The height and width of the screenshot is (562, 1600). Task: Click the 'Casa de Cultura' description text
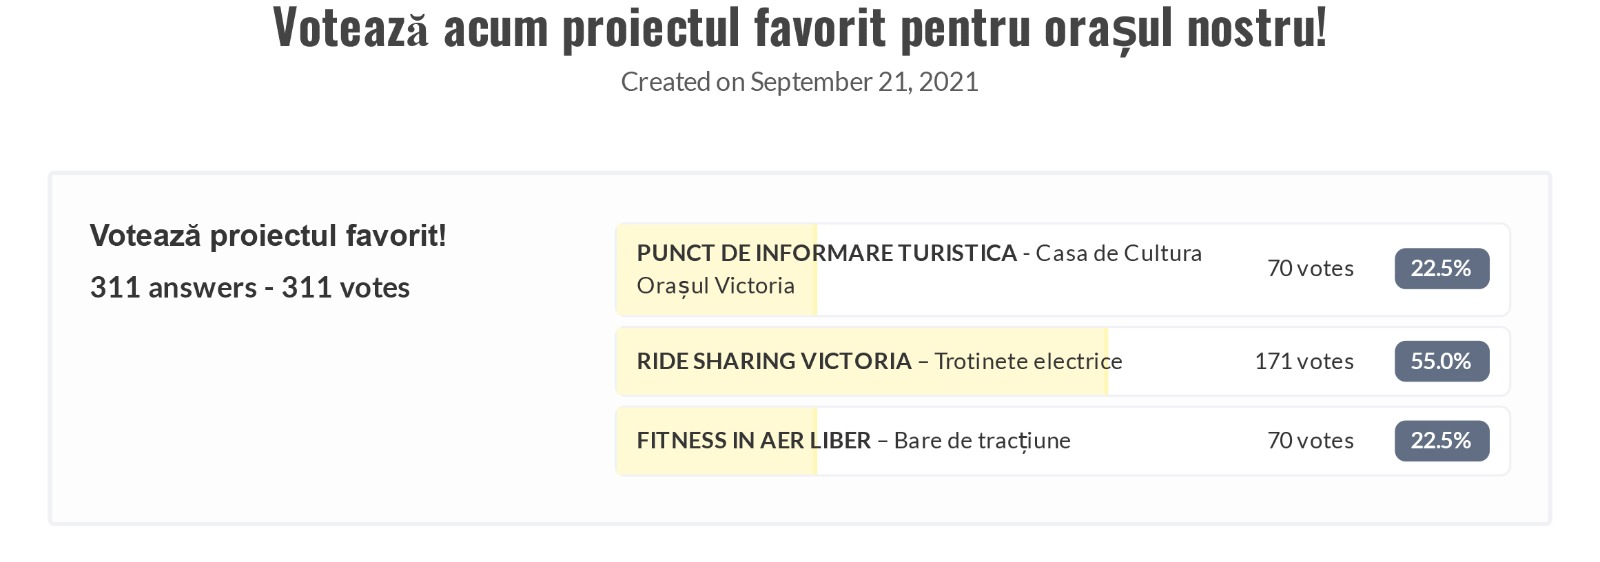[1119, 254]
